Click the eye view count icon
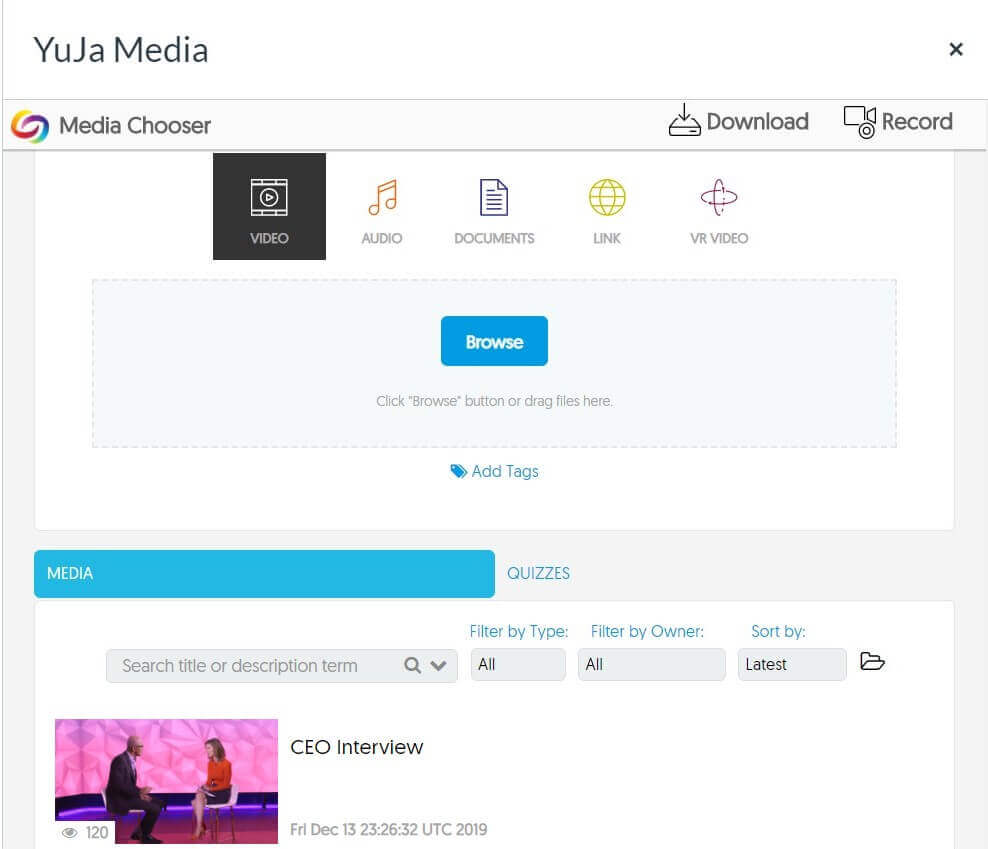Screen dimensions: 988x849 tap(69, 833)
